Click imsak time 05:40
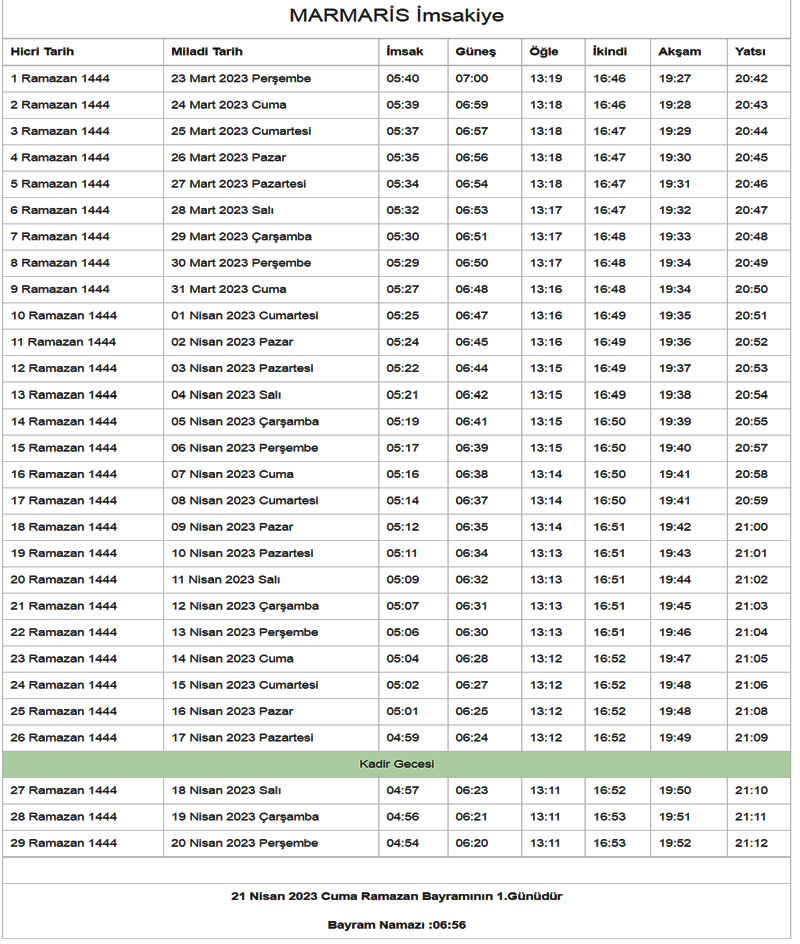800x944 pixels. point(403,78)
